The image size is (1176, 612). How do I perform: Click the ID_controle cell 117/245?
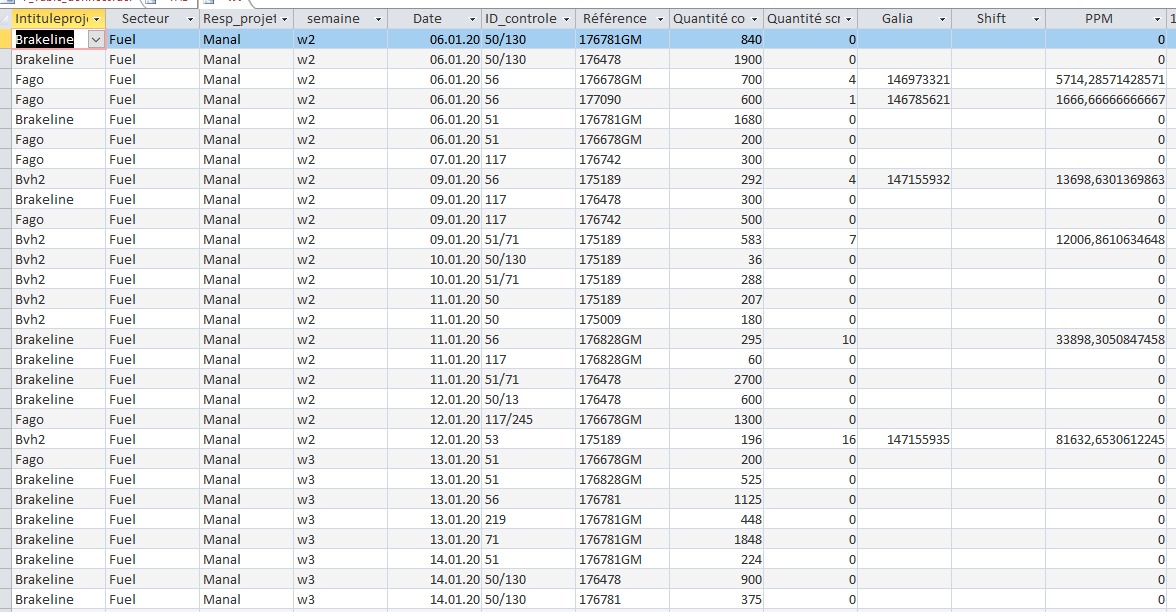[x=528, y=419]
